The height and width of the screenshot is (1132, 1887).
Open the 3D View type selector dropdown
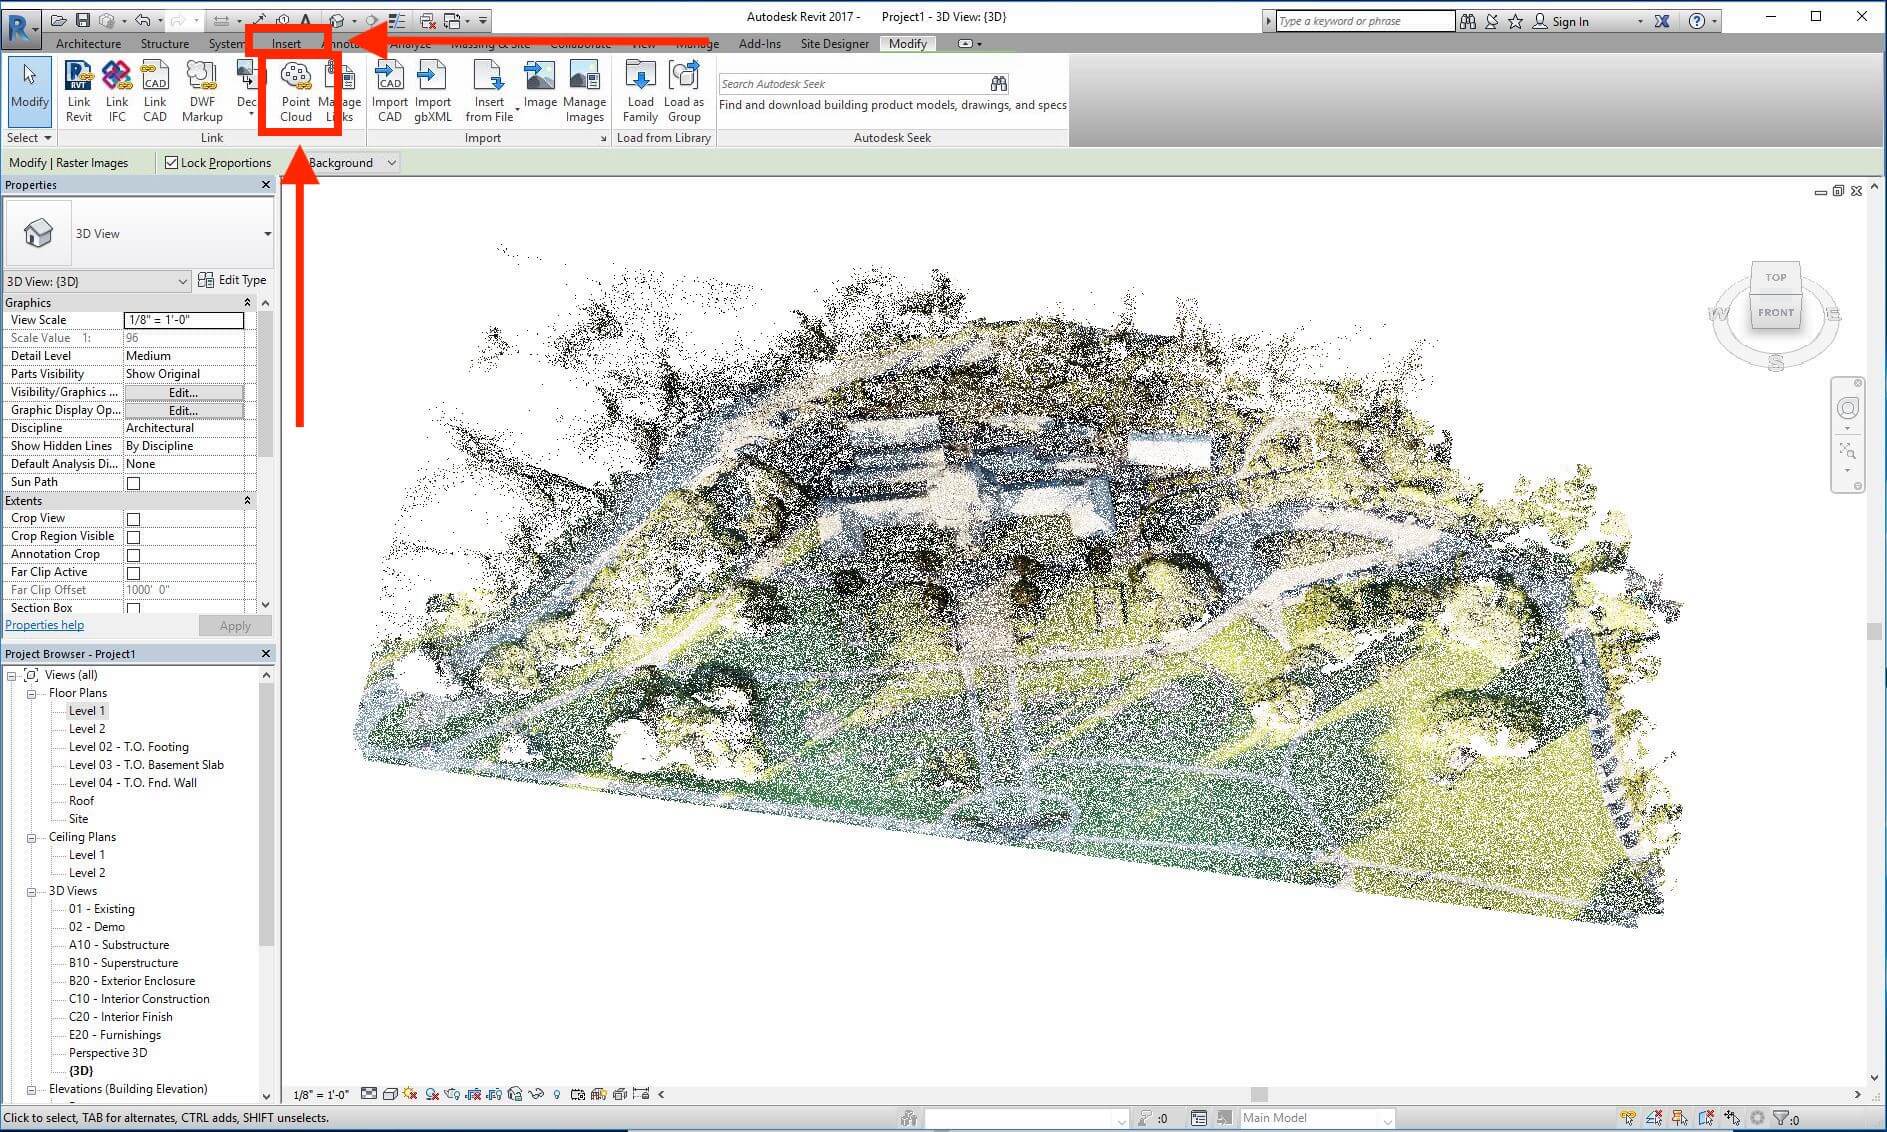click(267, 234)
